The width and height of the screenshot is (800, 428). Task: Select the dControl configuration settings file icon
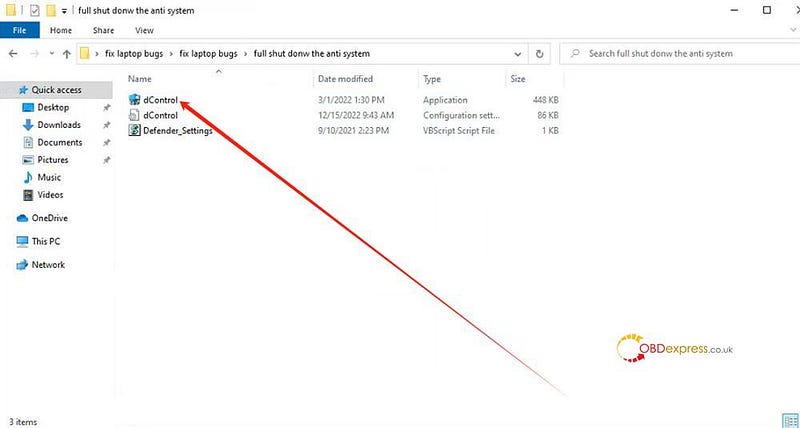[134, 115]
